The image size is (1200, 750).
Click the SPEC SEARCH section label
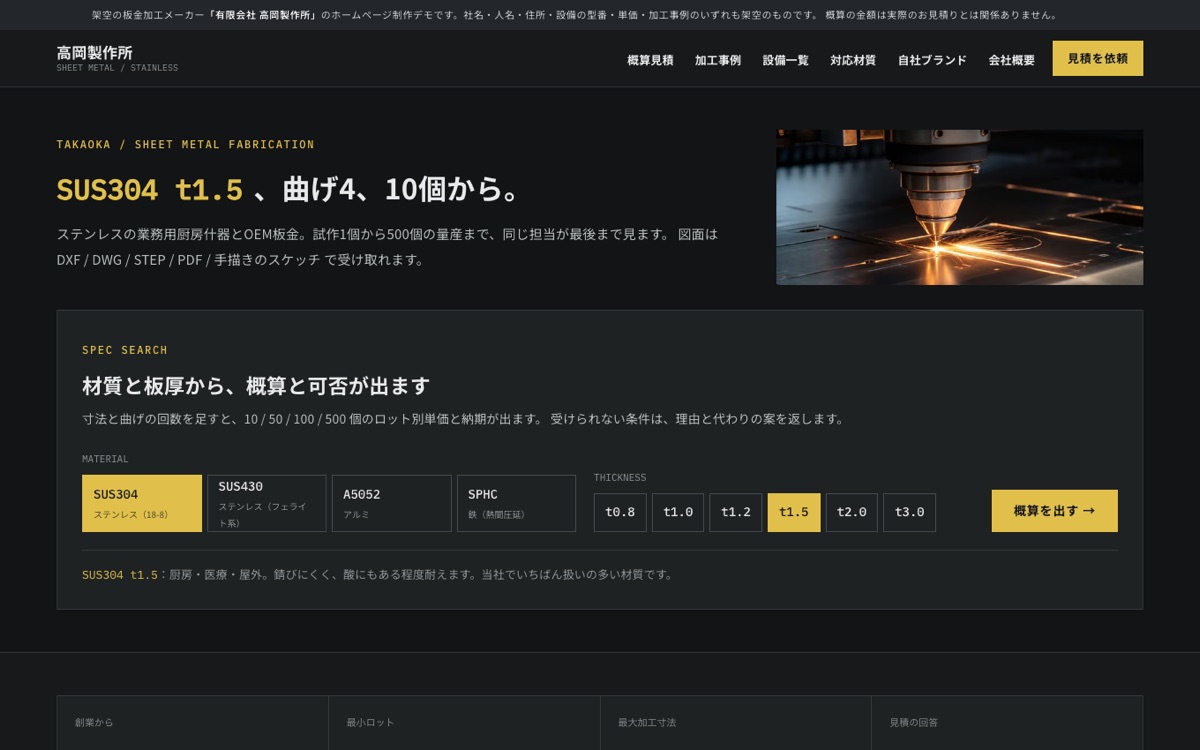tap(125, 350)
